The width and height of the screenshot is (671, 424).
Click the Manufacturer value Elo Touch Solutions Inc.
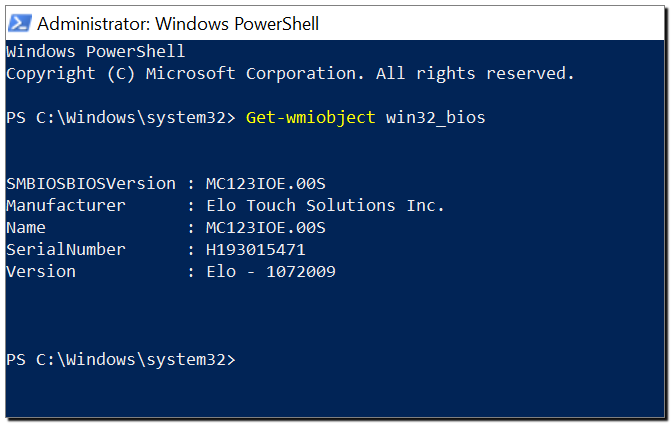[326, 206]
